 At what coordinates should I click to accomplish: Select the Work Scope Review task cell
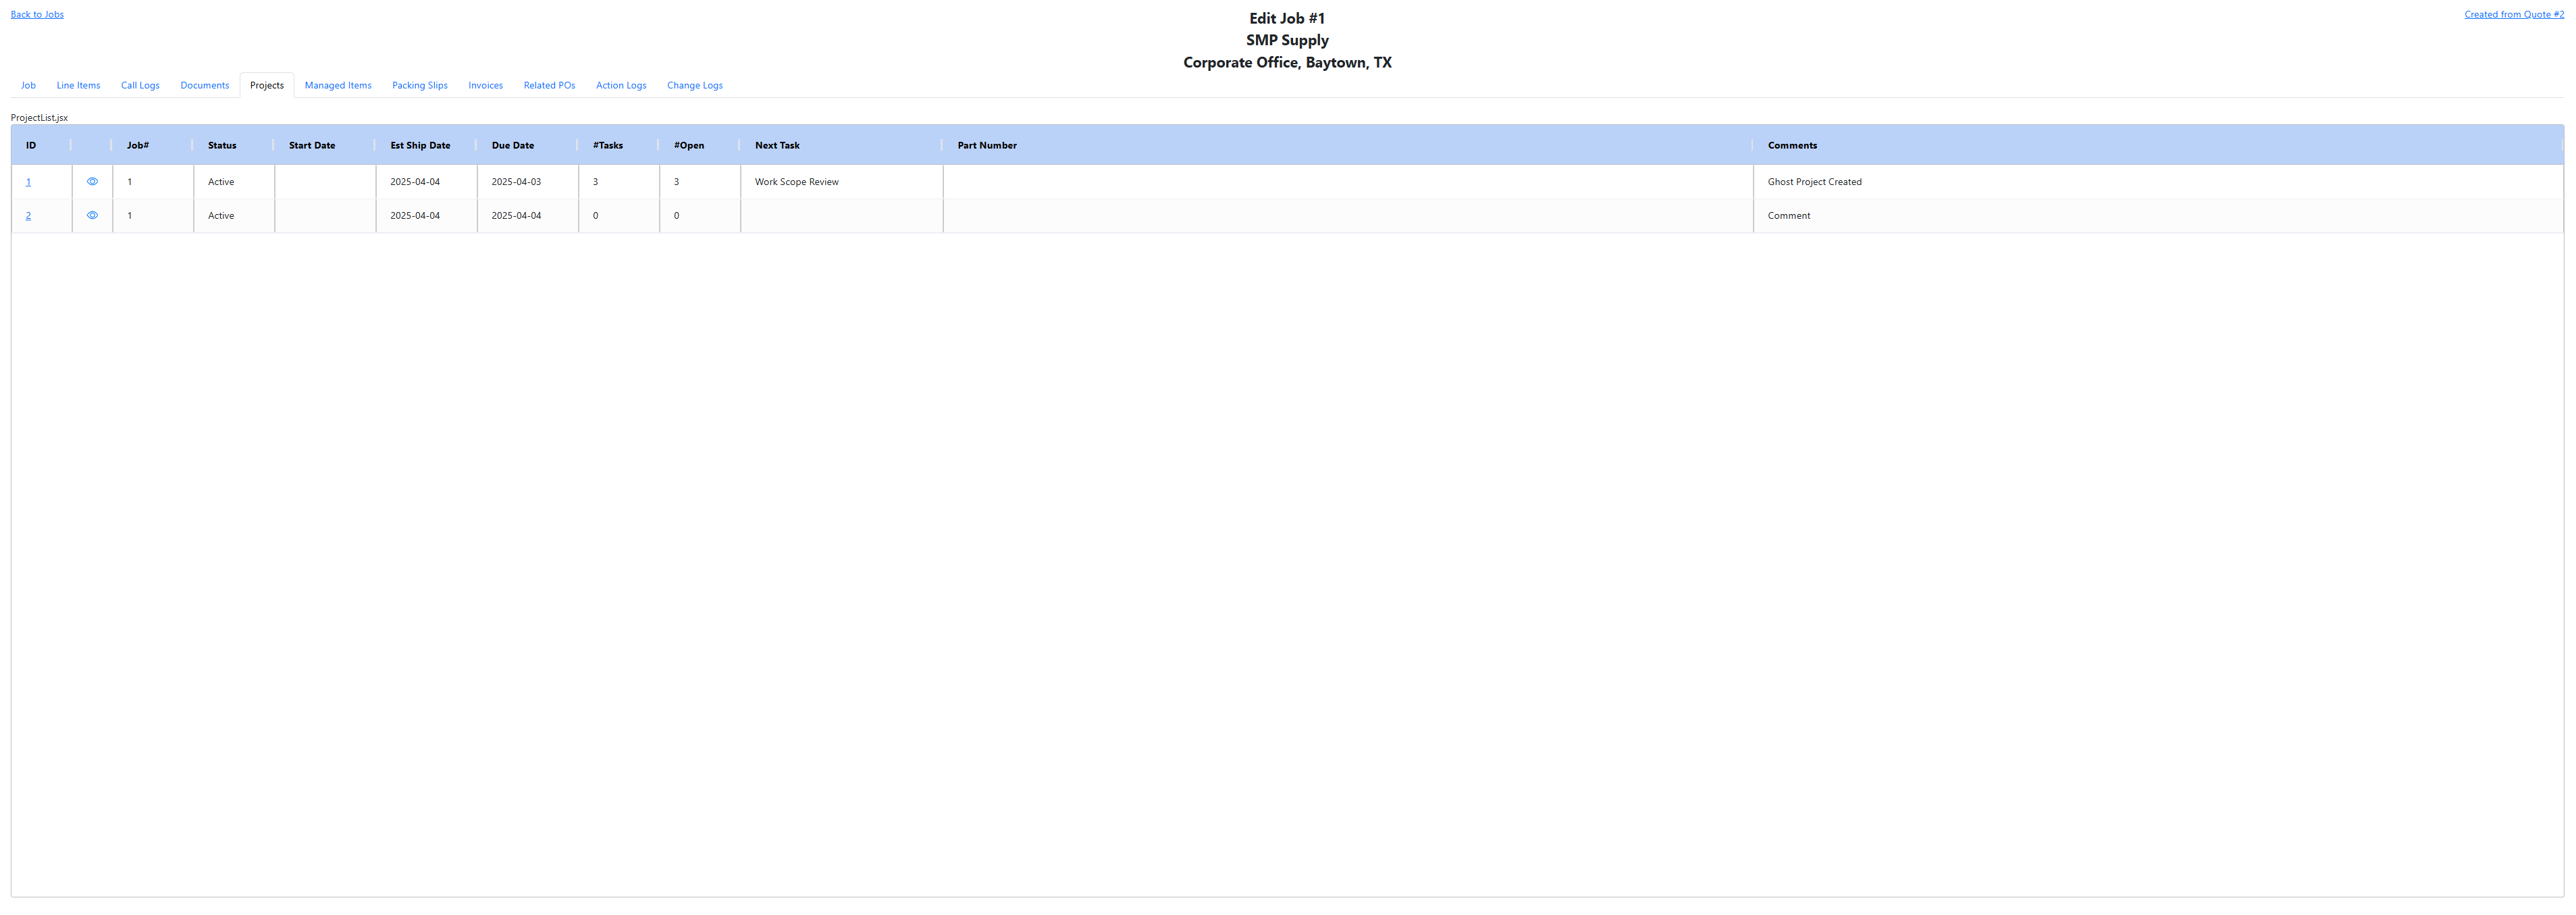pyautogui.click(x=796, y=181)
